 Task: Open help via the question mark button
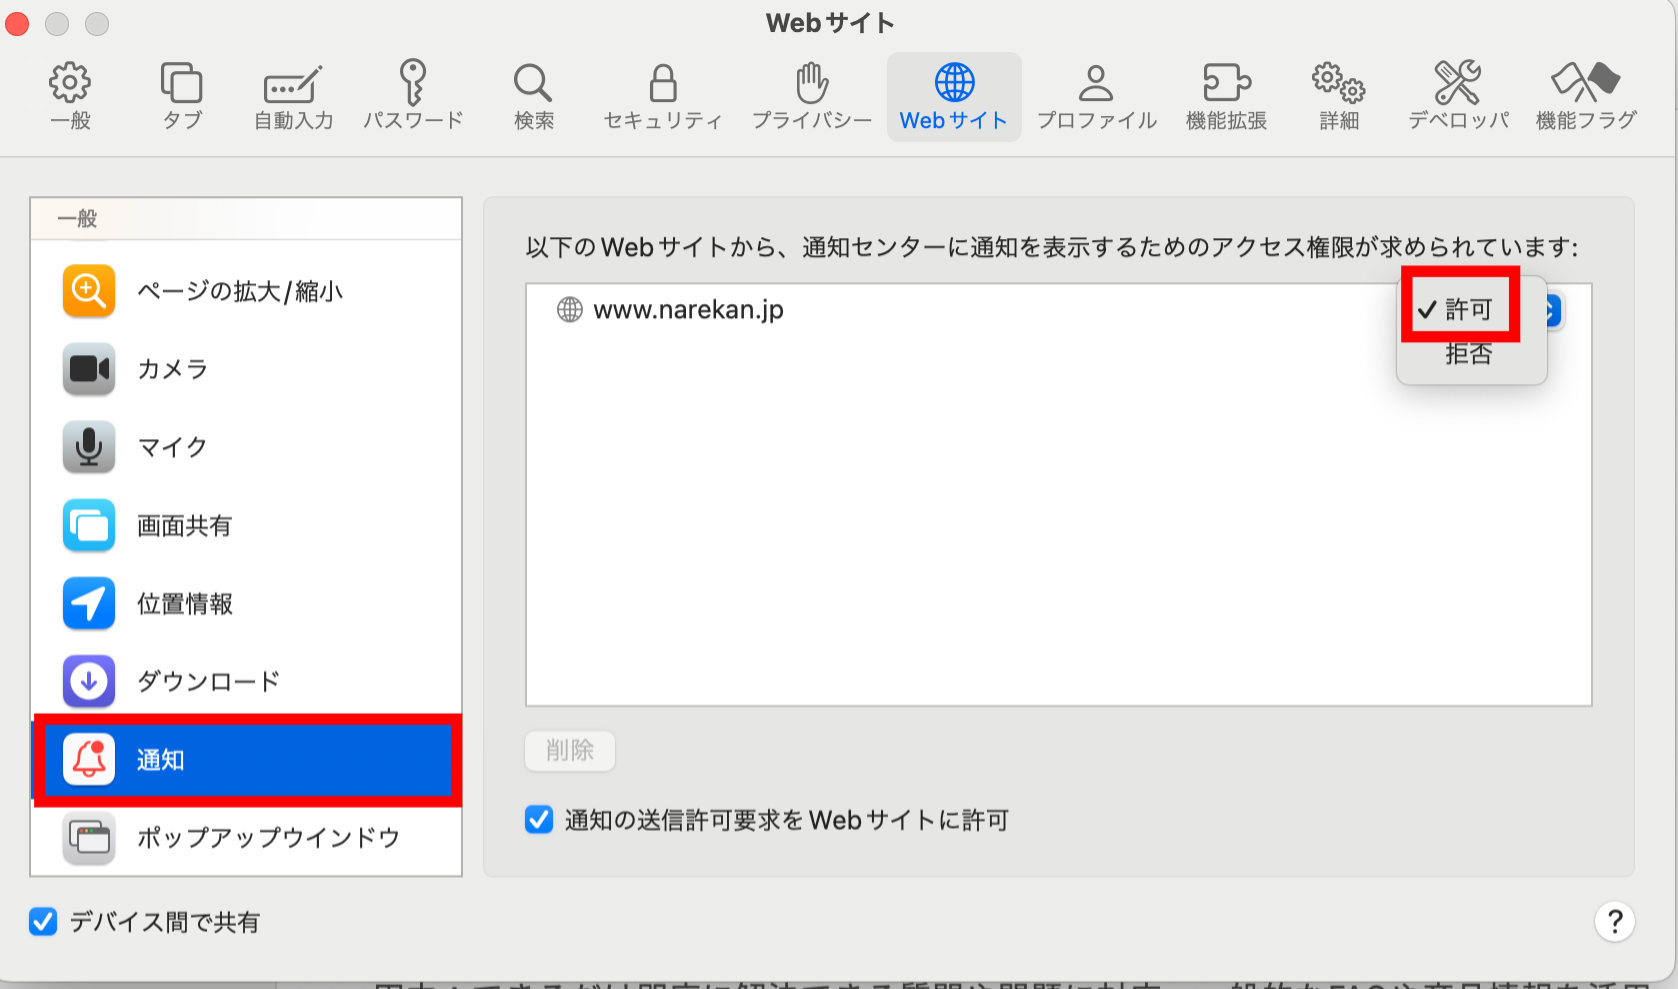(1614, 922)
